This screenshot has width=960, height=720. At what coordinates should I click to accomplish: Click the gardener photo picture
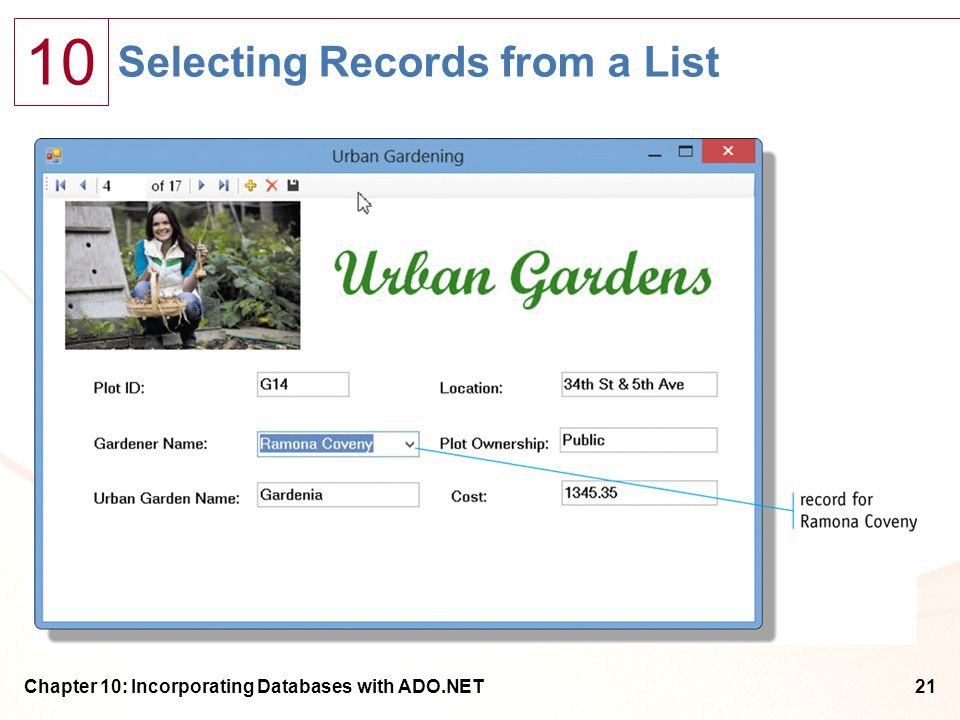click(x=182, y=276)
